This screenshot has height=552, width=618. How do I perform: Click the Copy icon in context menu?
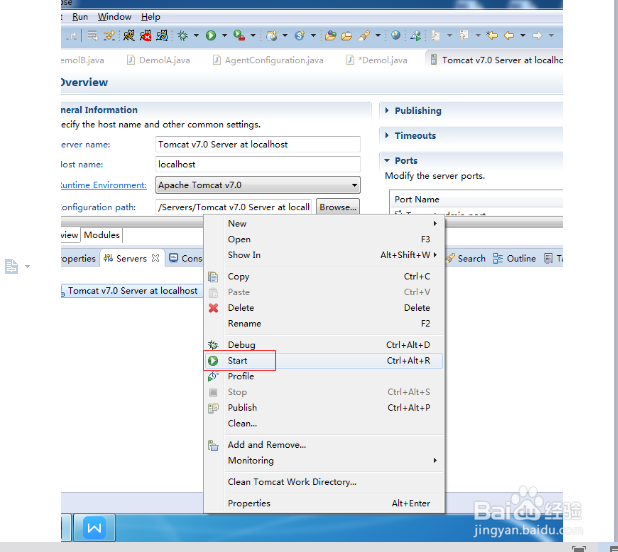point(213,277)
